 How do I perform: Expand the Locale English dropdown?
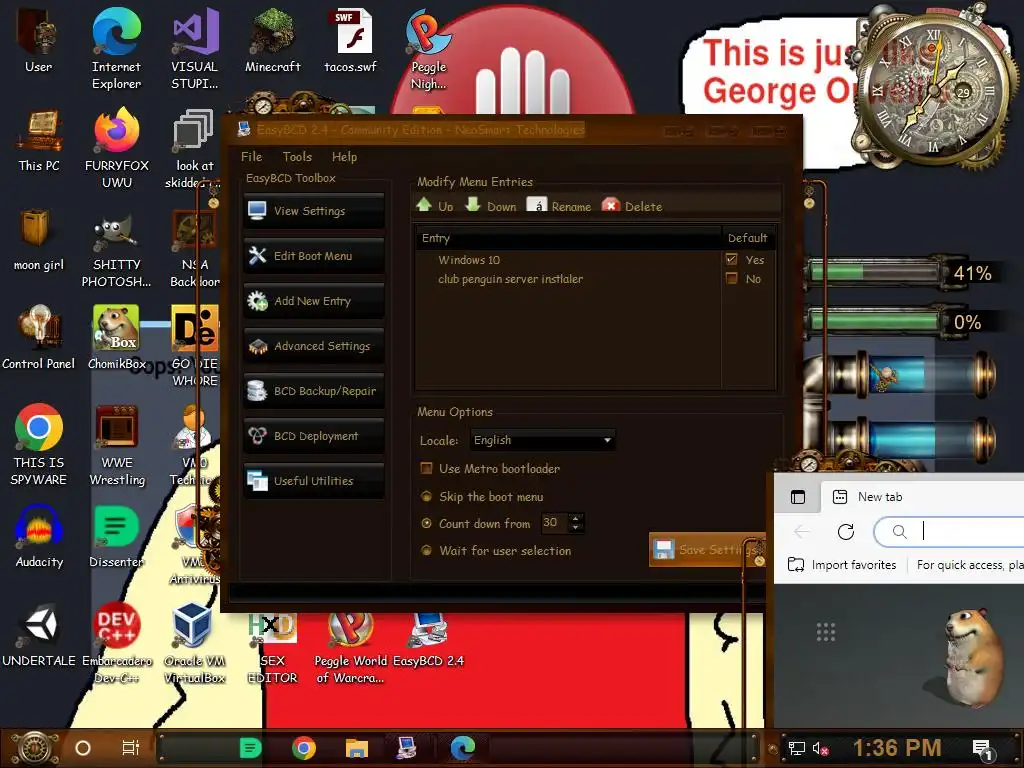[x=543, y=440]
